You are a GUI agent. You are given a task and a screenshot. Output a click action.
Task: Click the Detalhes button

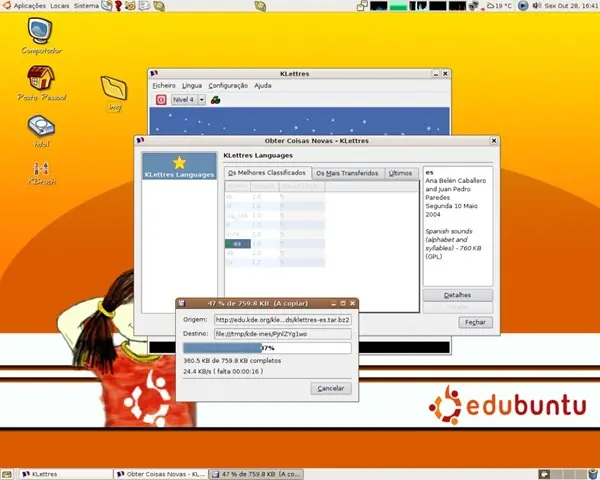tap(458, 295)
